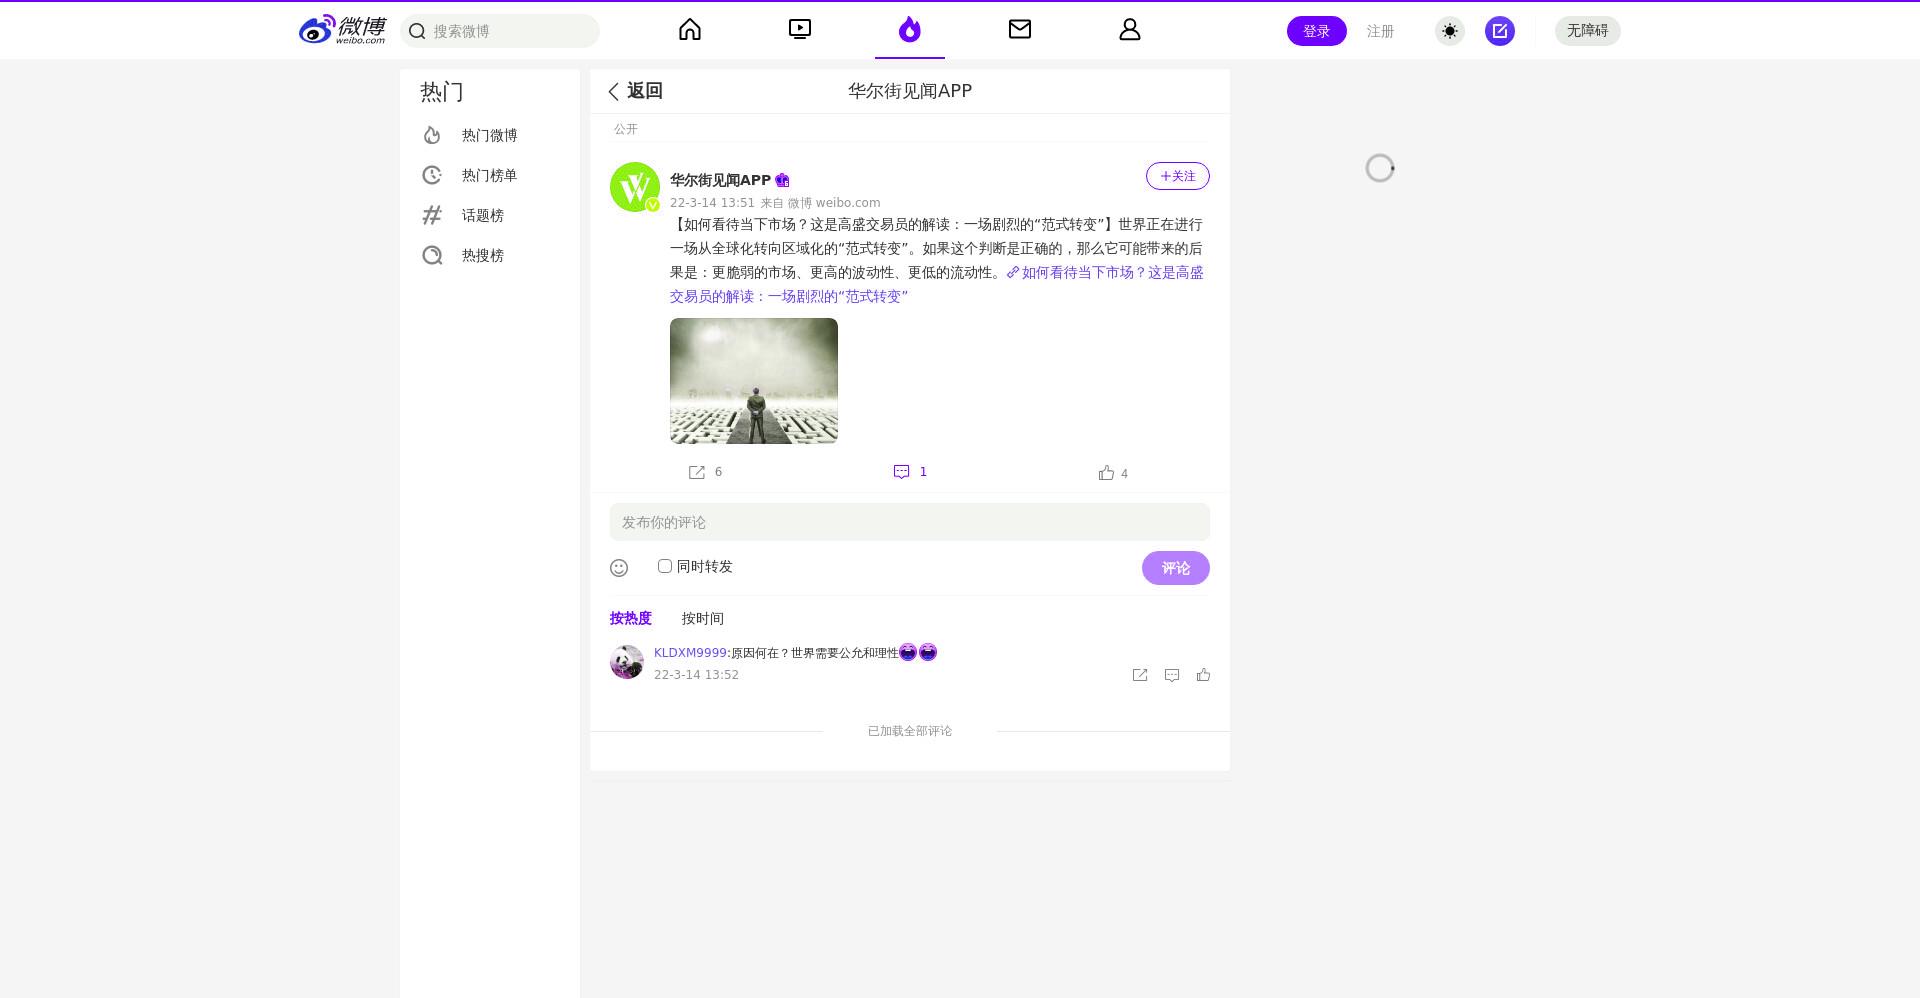Screen dimensions: 1920x998
Task: Open 话题榜 in the sidebar
Action: [490, 215]
